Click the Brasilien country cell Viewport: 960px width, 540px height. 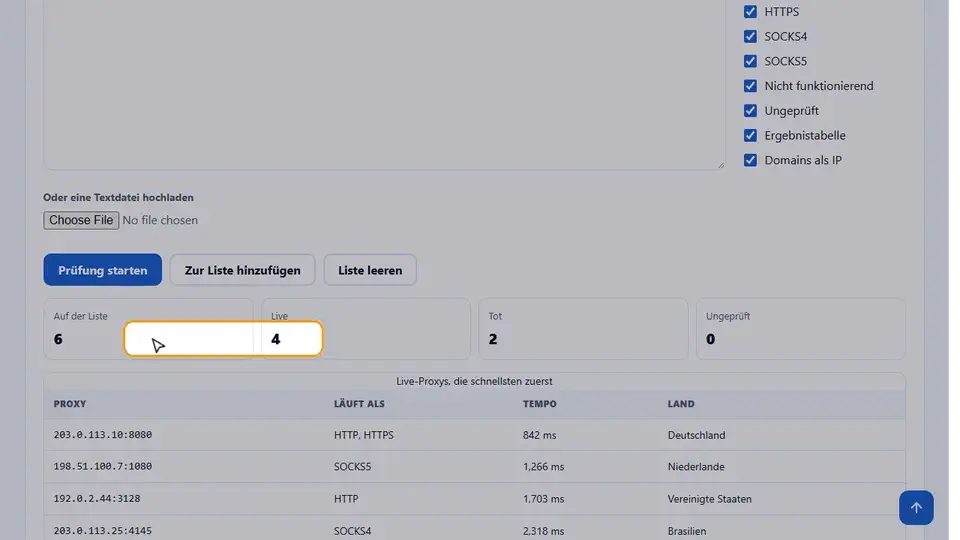687,531
